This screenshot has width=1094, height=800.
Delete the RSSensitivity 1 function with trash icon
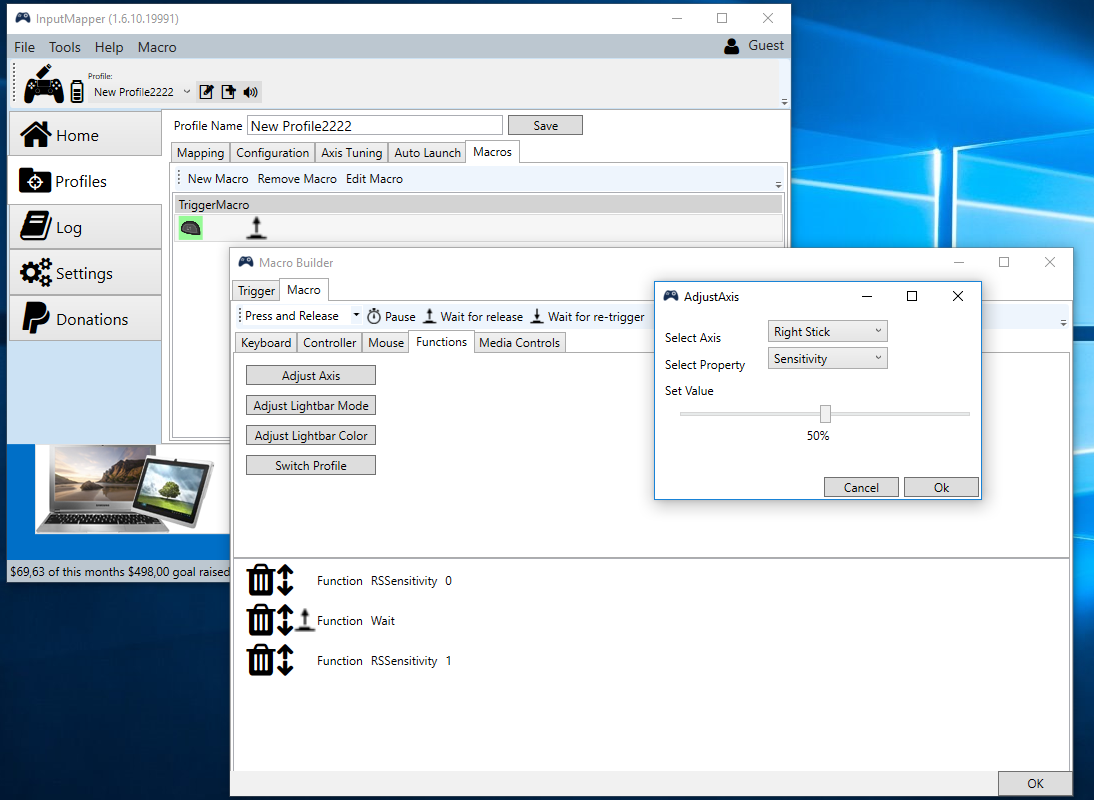pos(261,660)
